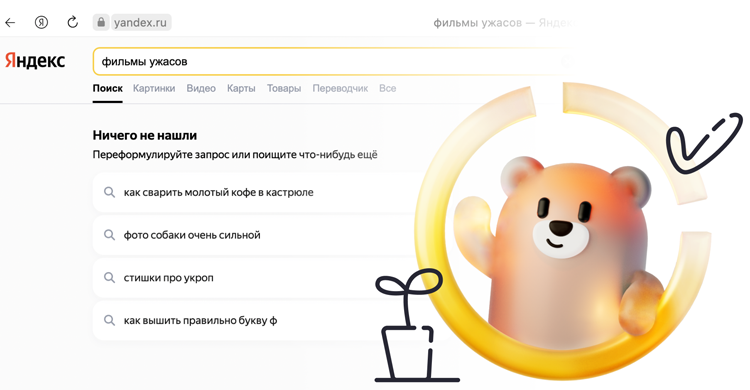Open the Карты tab
The height and width of the screenshot is (390, 750).
[x=241, y=88]
